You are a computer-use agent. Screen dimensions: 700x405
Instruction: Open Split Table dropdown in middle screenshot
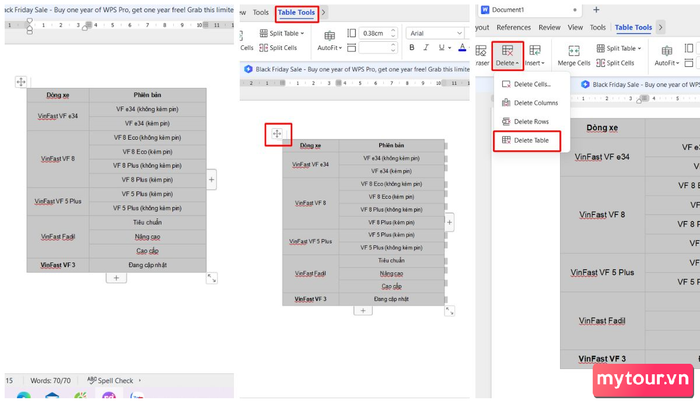[282, 33]
